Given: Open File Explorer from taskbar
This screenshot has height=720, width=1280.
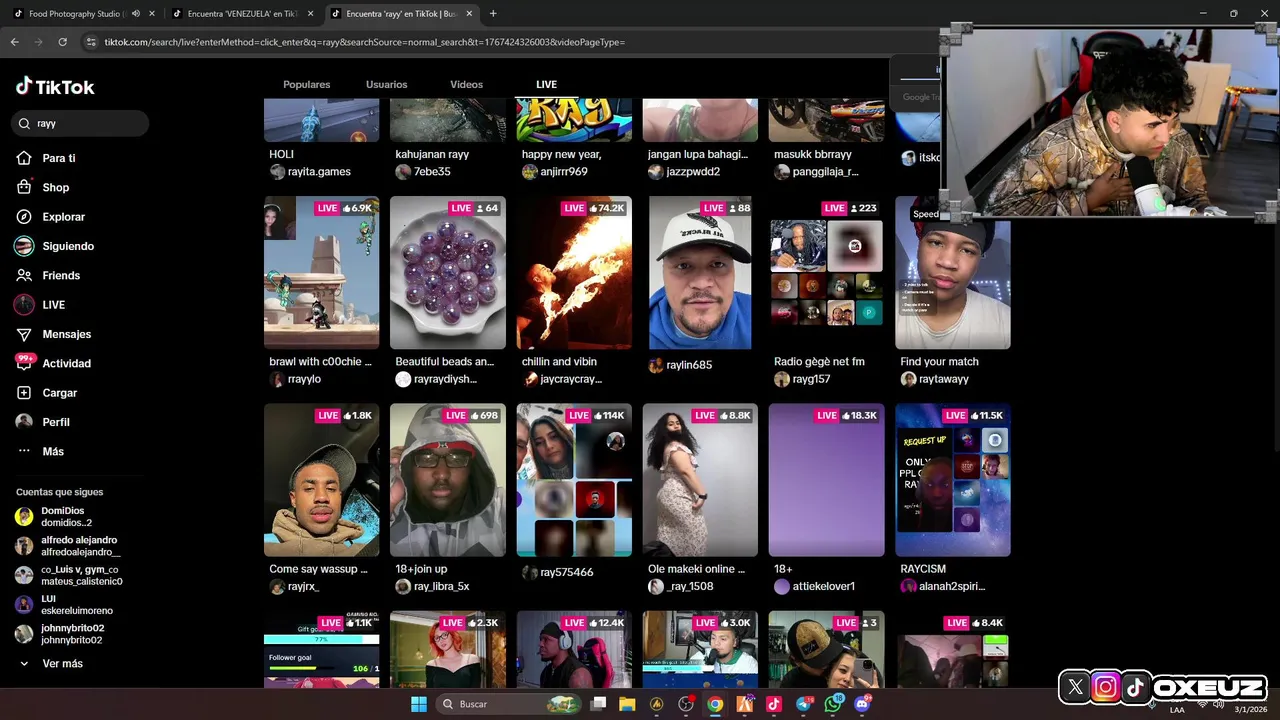Looking at the screenshot, I should (x=627, y=704).
